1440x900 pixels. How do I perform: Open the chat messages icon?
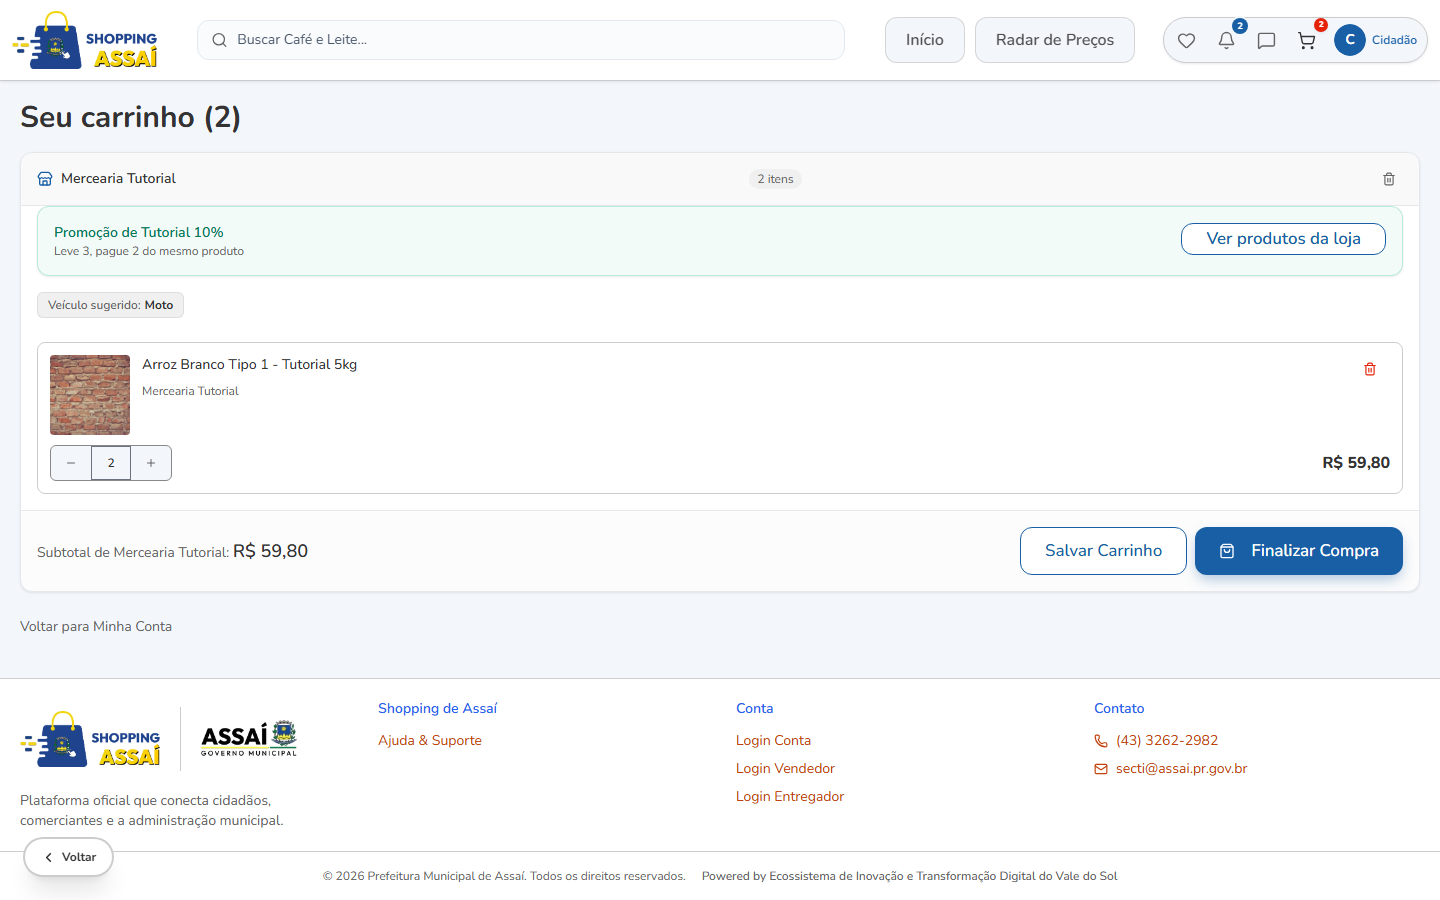(1266, 41)
